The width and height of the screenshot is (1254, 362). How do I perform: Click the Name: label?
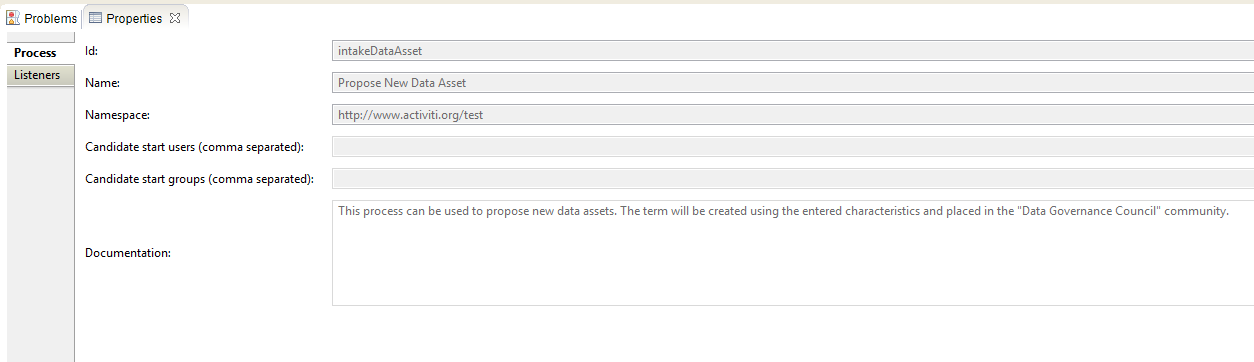click(102, 83)
